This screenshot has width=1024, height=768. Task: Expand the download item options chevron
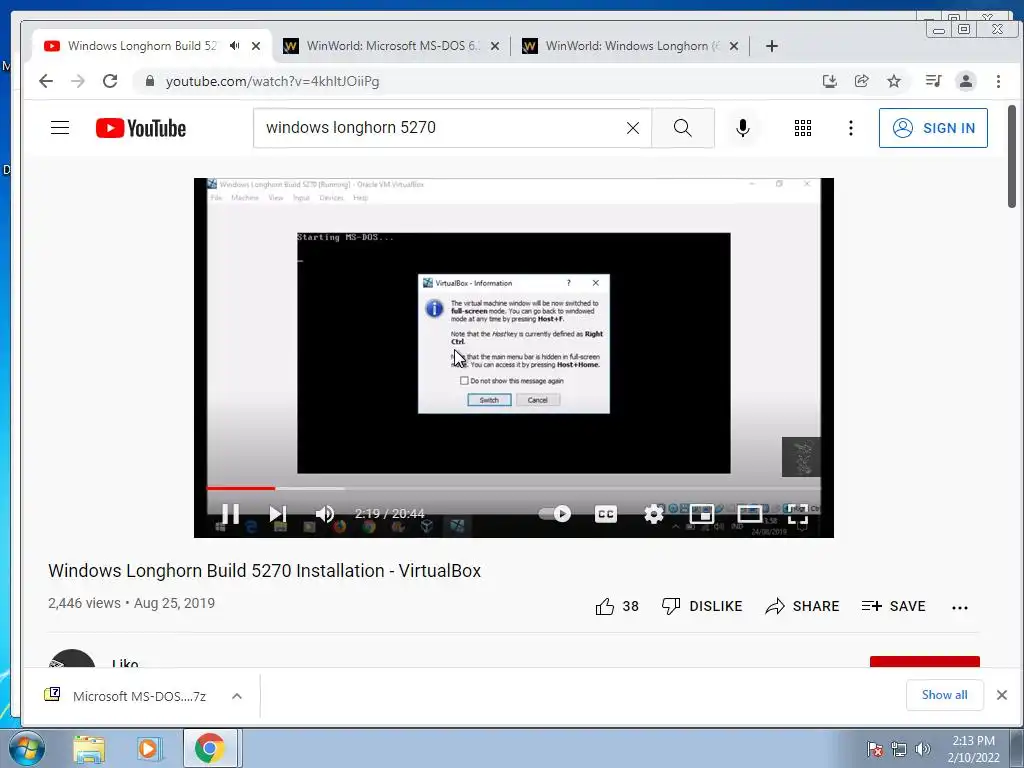pos(237,696)
